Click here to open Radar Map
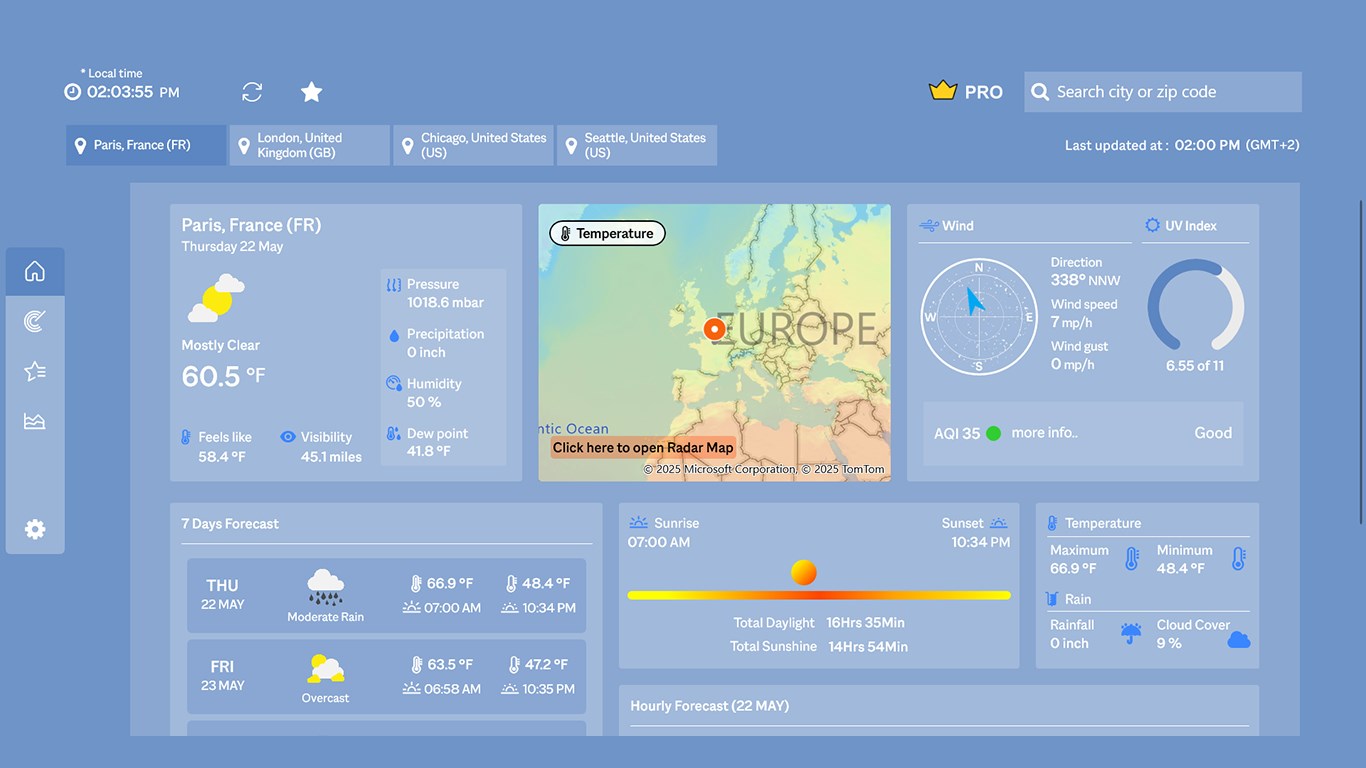Viewport: 1366px width, 768px height. (x=643, y=447)
